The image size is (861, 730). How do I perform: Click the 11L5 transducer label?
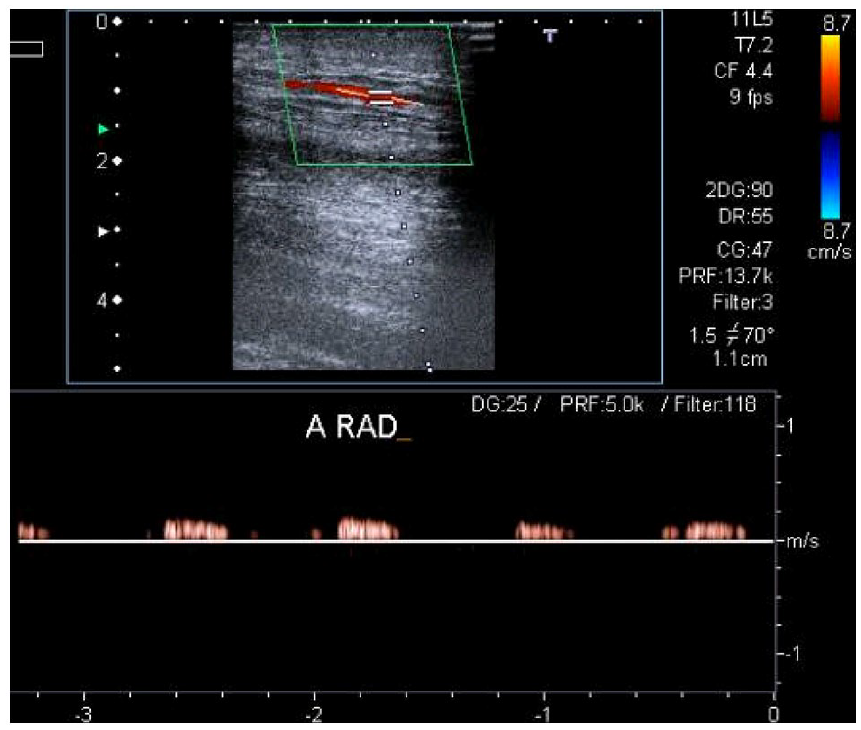click(752, 19)
